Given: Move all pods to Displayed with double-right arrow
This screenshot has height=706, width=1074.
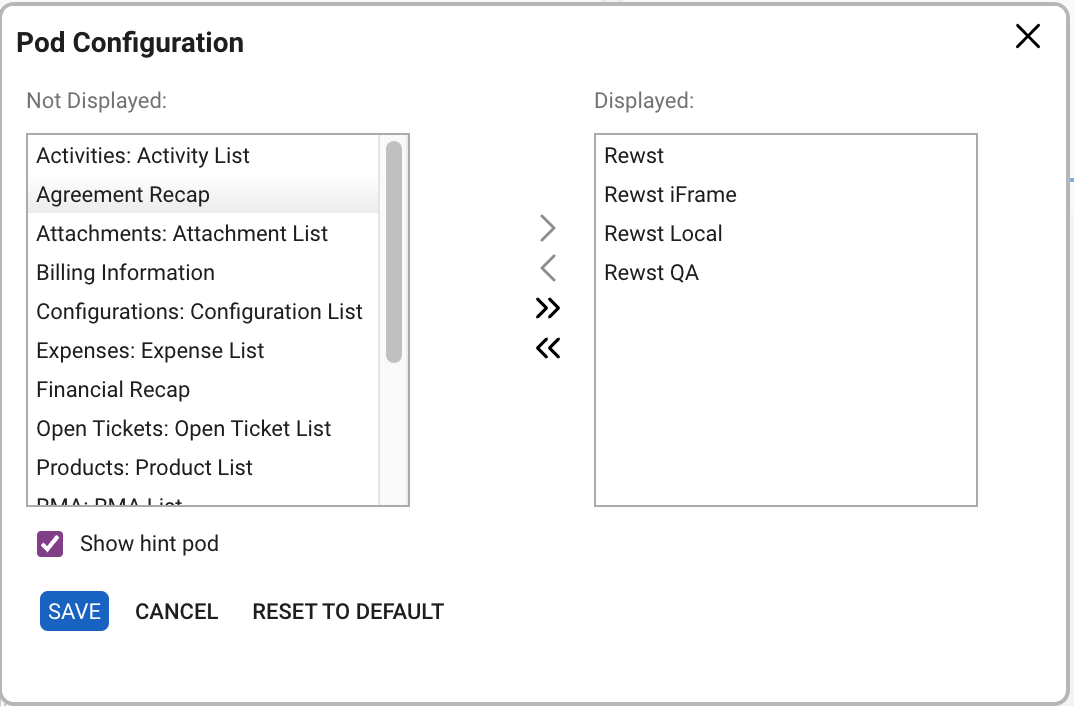Looking at the screenshot, I should pyautogui.click(x=547, y=308).
